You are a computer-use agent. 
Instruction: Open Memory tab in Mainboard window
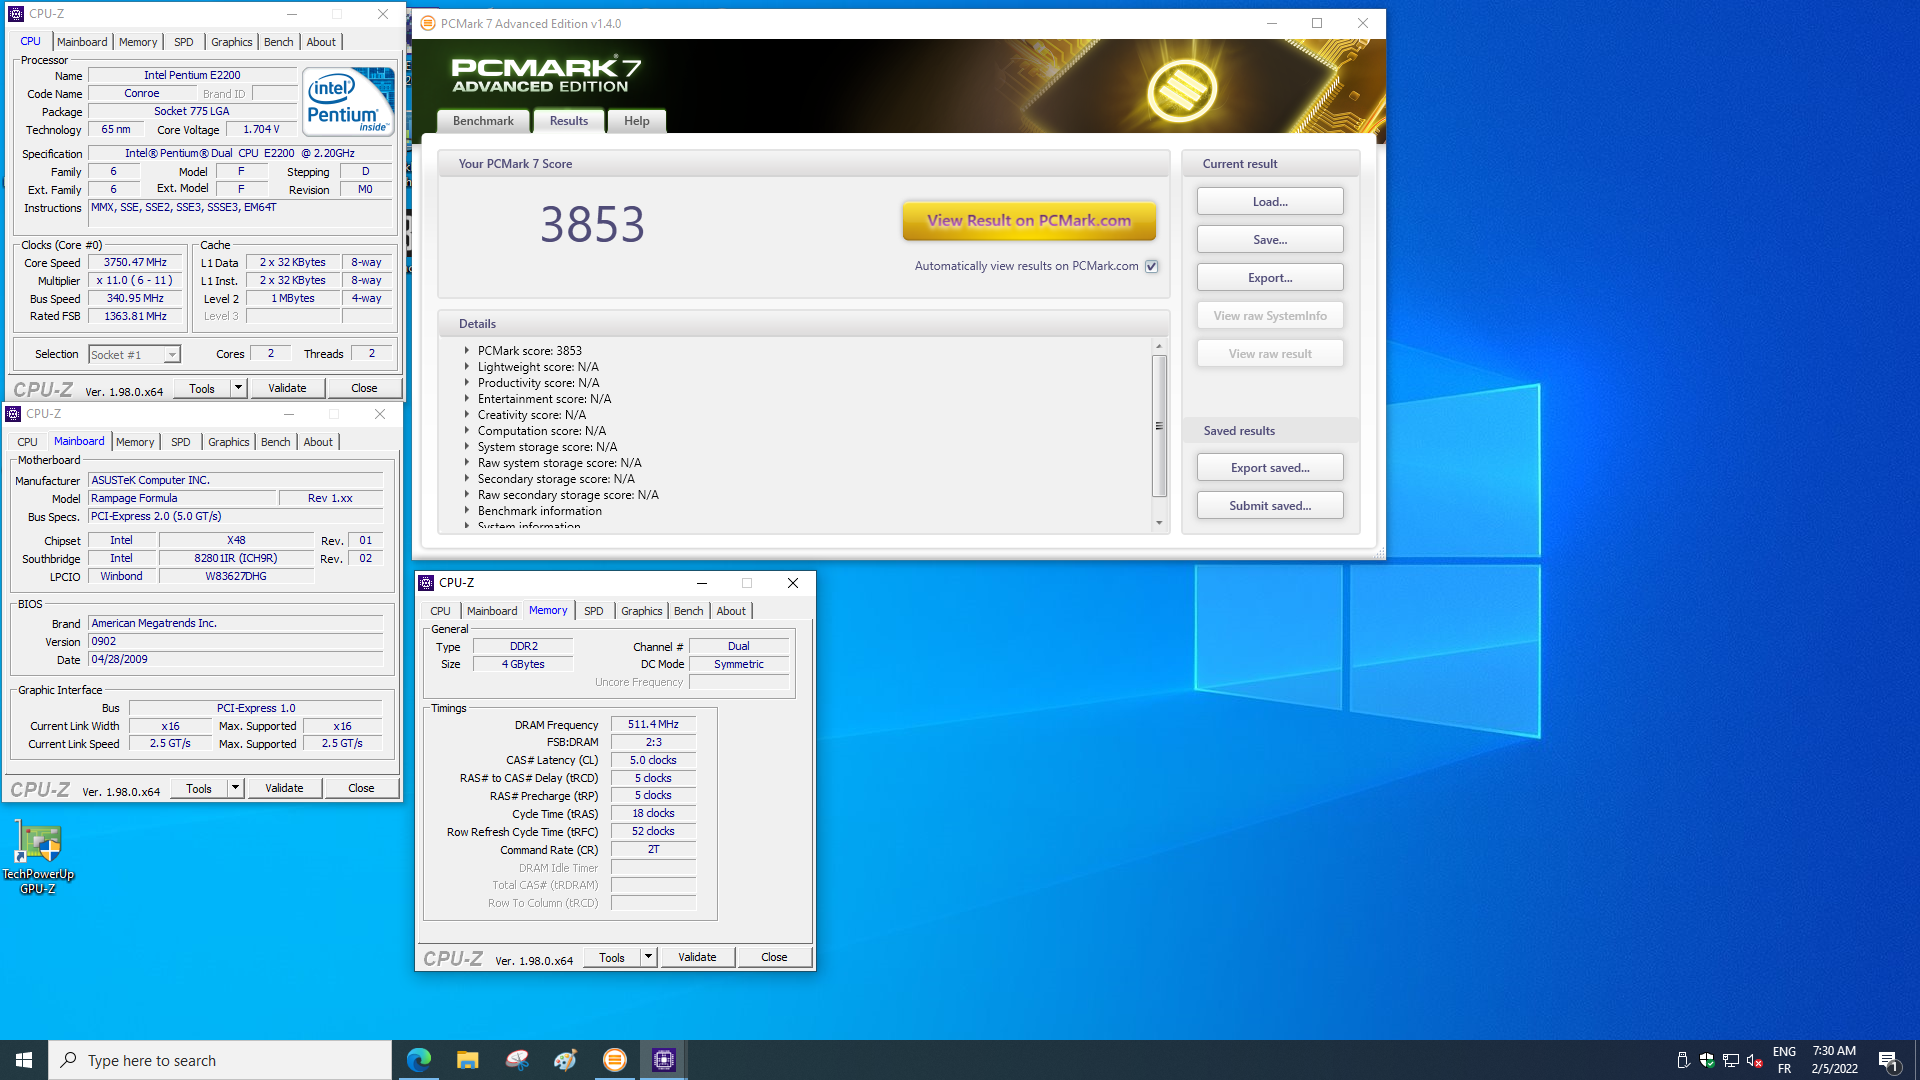click(135, 442)
